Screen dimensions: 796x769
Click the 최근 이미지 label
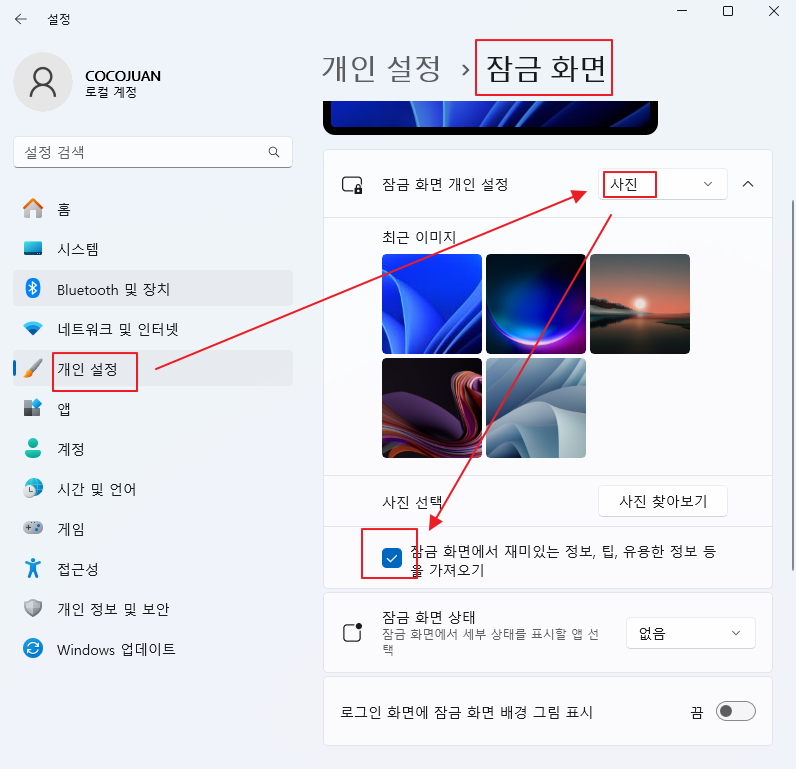[419, 237]
